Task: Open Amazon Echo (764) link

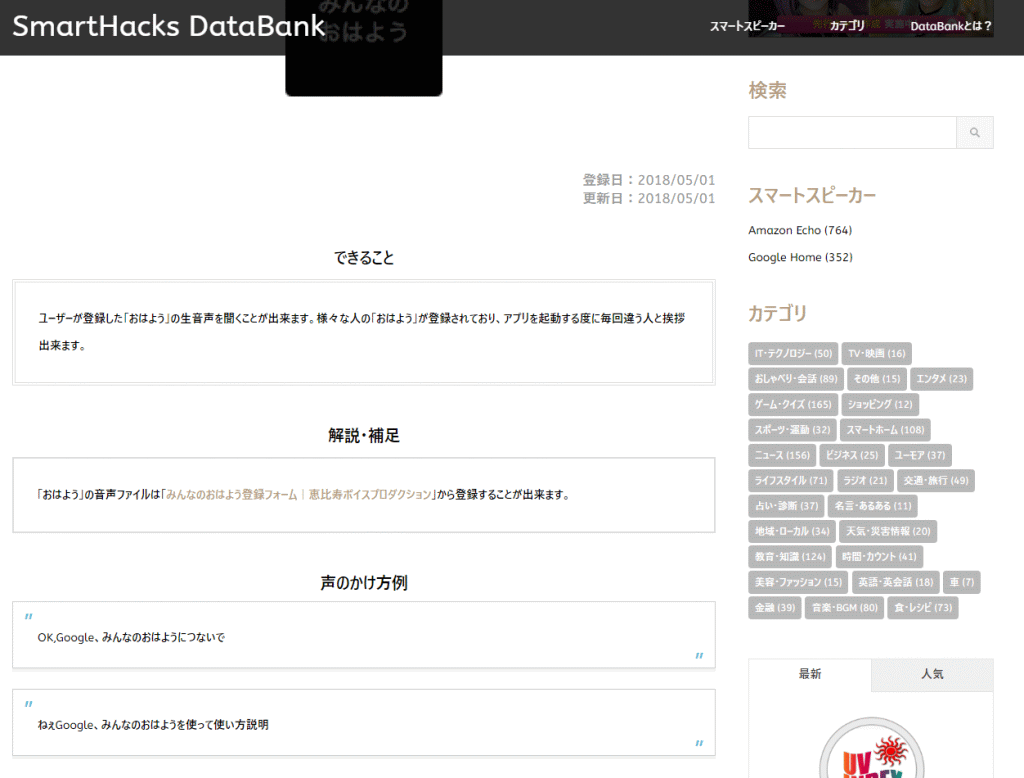Action: coord(800,230)
